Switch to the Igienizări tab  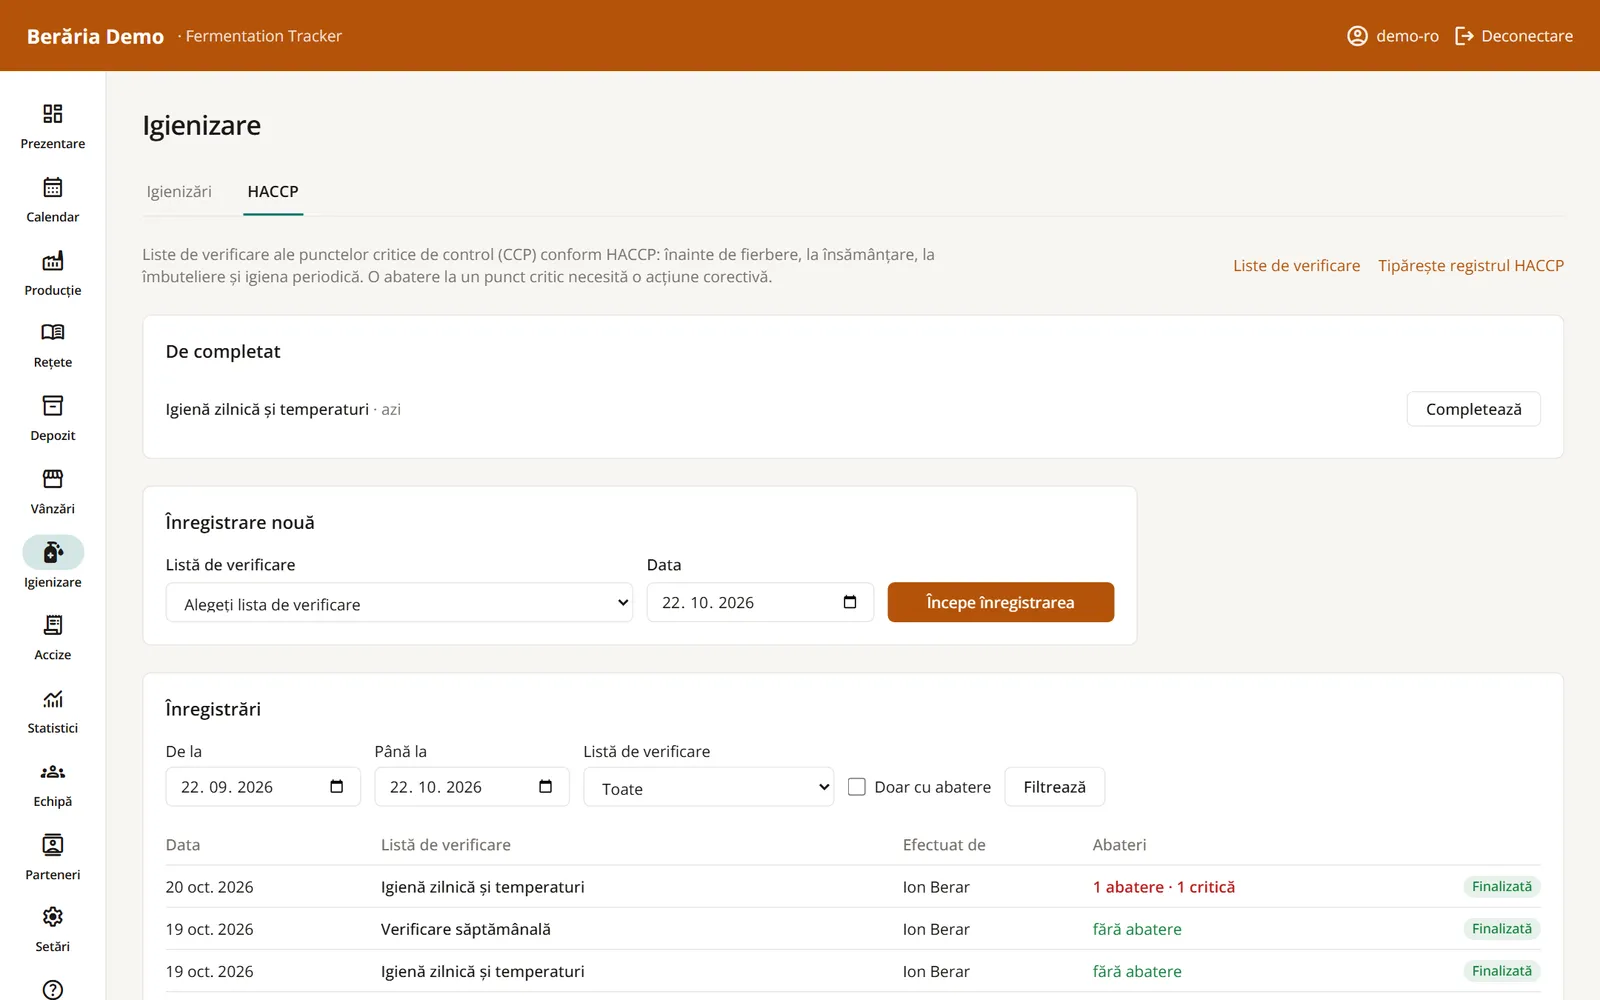(x=179, y=192)
